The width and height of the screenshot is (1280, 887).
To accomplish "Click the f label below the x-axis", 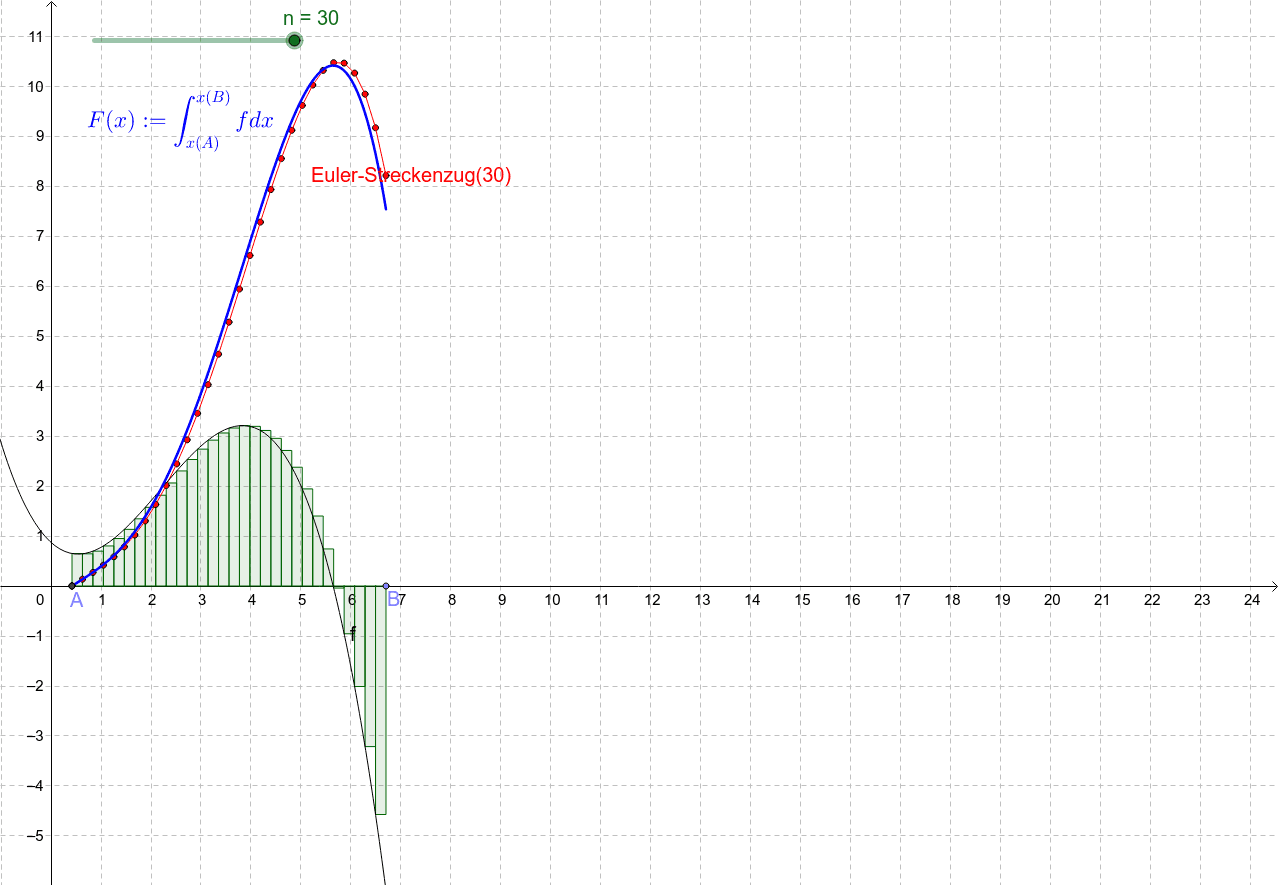I will coord(352,633).
